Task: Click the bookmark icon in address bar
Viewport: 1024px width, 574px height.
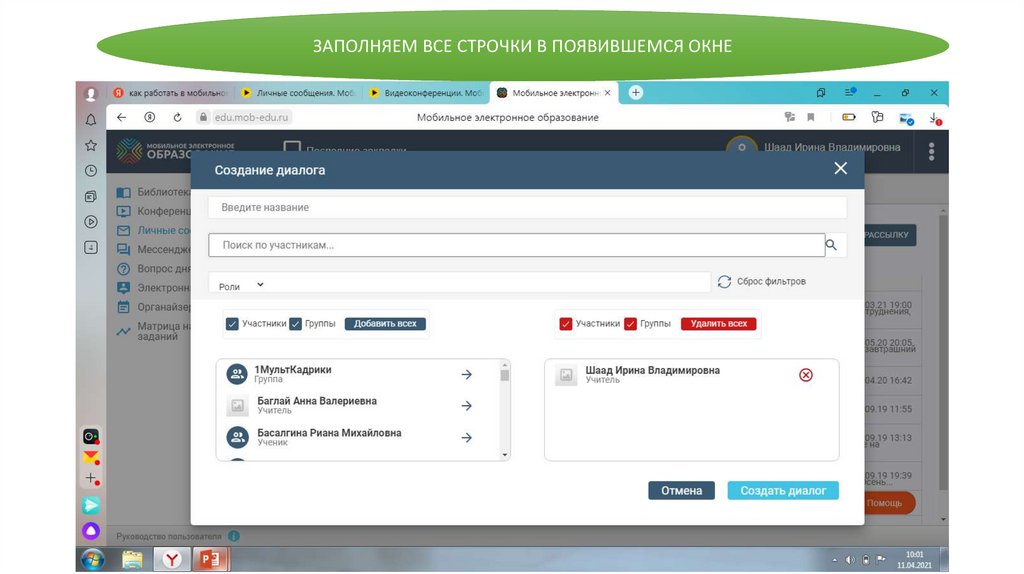Action: click(x=810, y=117)
